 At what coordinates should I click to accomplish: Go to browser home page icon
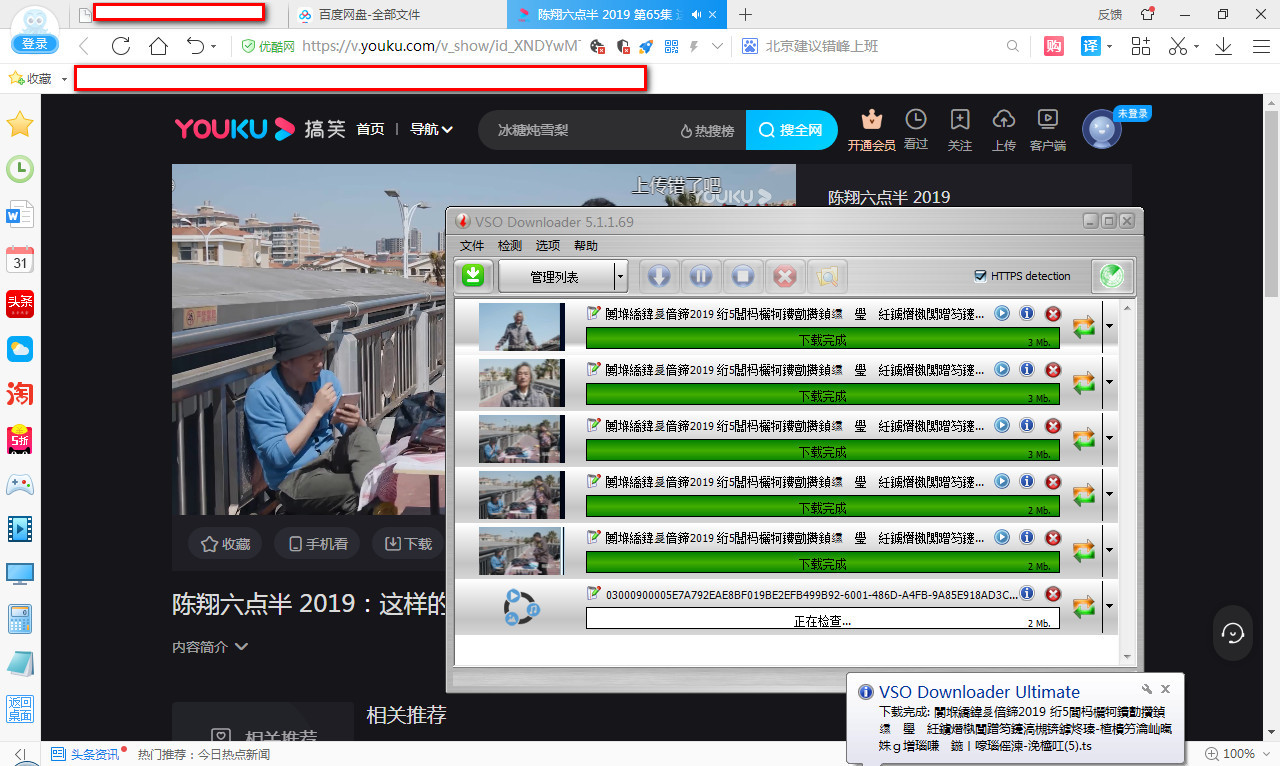click(x=158, y=46)
